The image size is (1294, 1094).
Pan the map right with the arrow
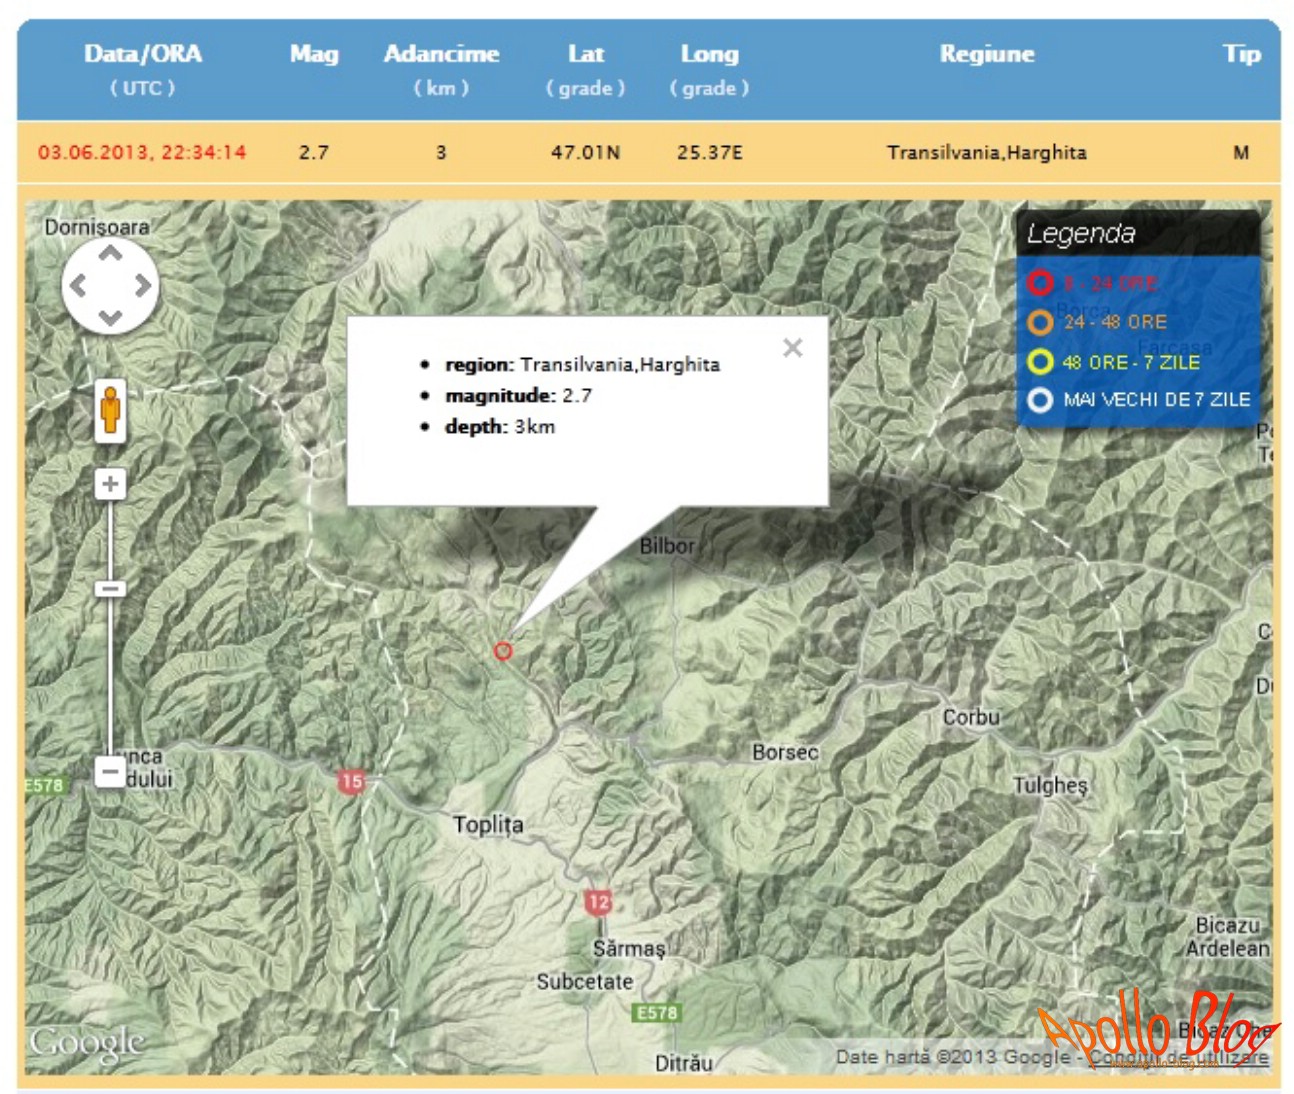pos(142,286)
